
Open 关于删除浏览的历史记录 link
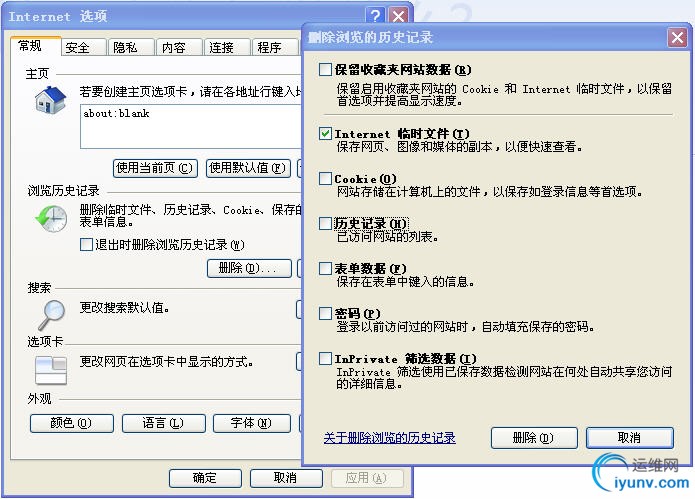(390, 438)
